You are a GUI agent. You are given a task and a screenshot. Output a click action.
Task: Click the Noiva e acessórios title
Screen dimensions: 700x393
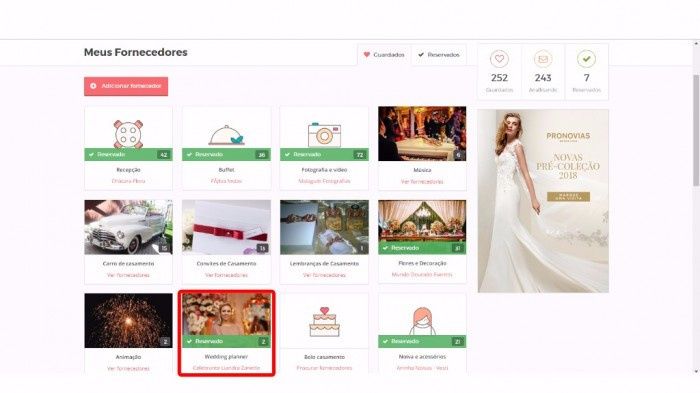tap(422, 356)
